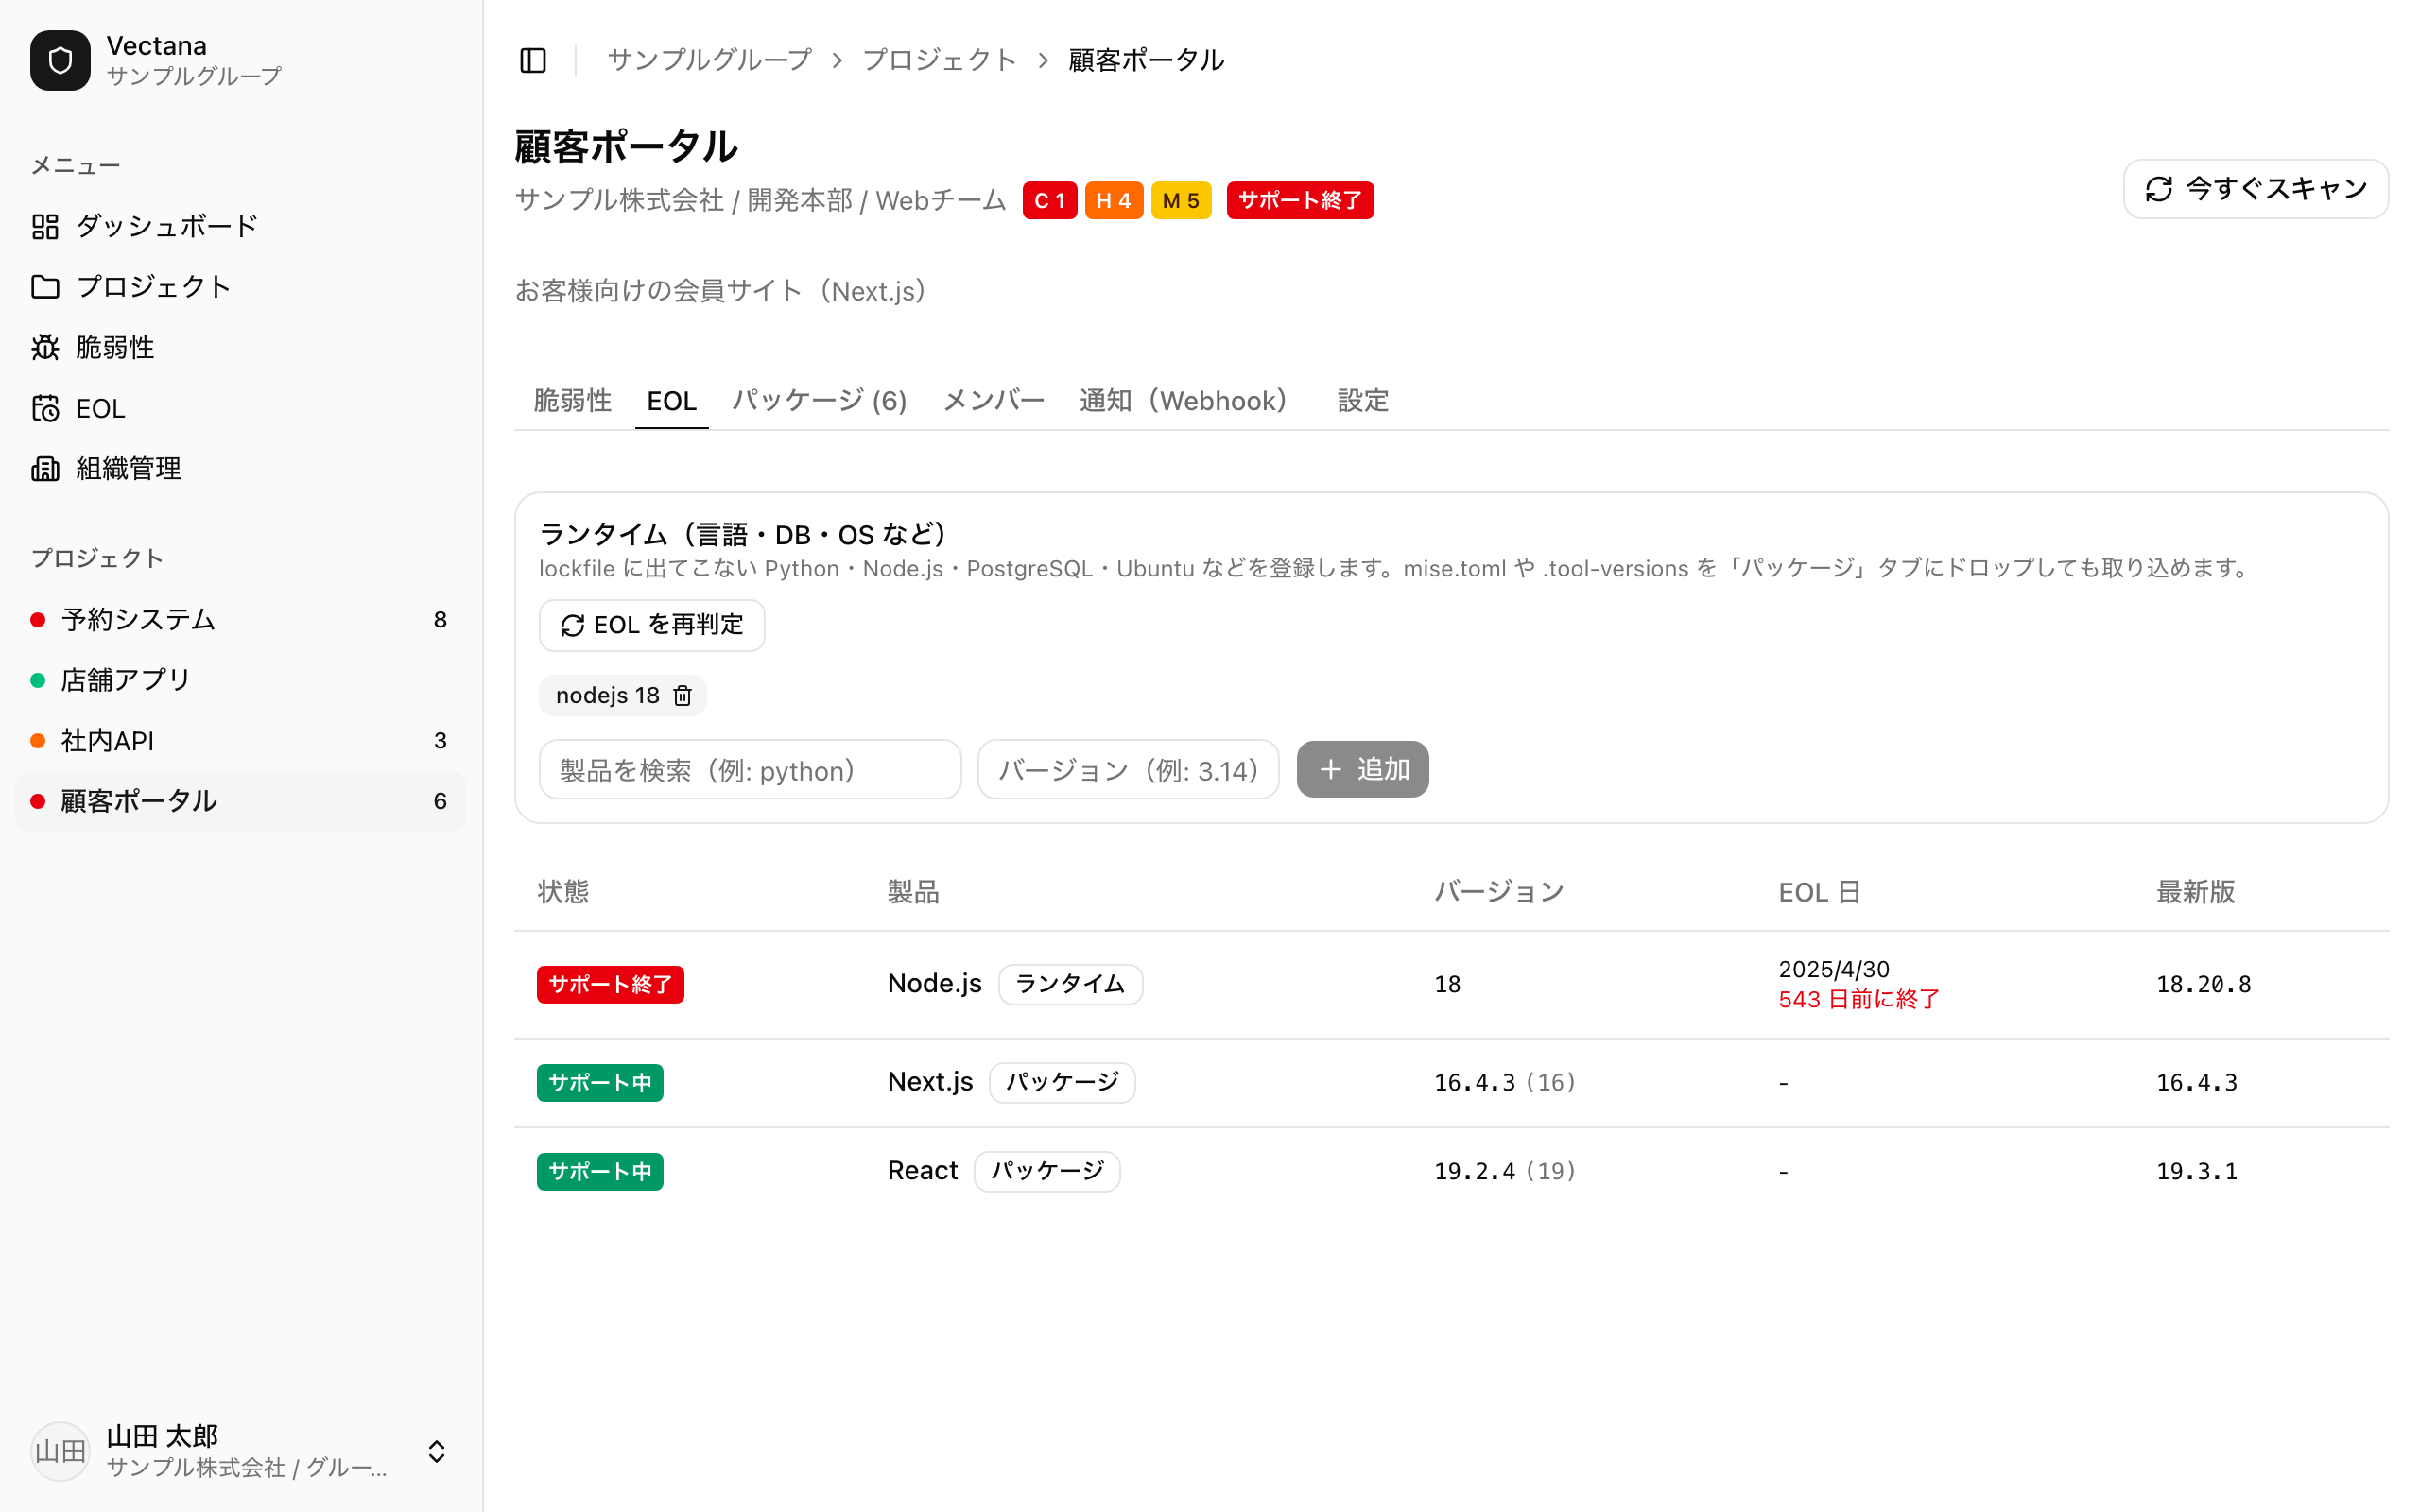Focus the バージョン input field
Screen dimensions: 2420x1512
click(x=1128, y=770)
